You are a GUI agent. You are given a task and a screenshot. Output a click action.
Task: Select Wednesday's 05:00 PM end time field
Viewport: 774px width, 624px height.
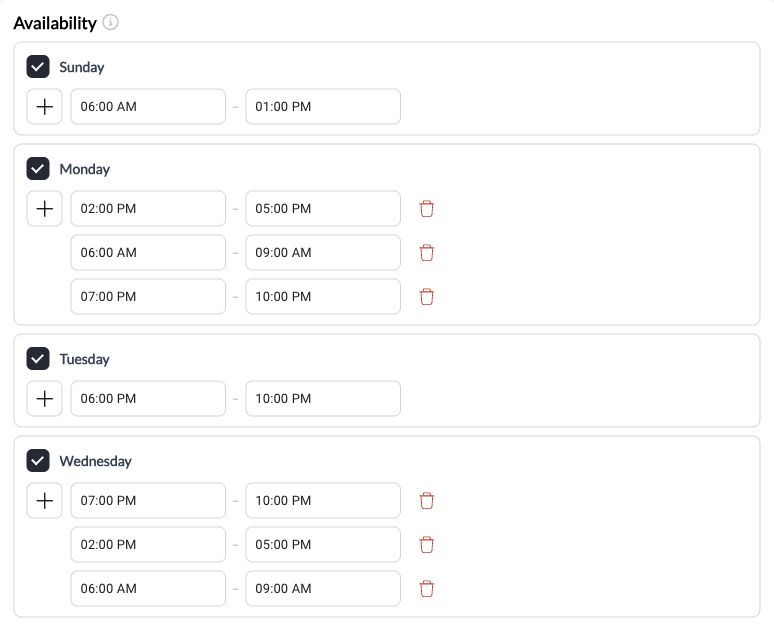pos(323,545)
